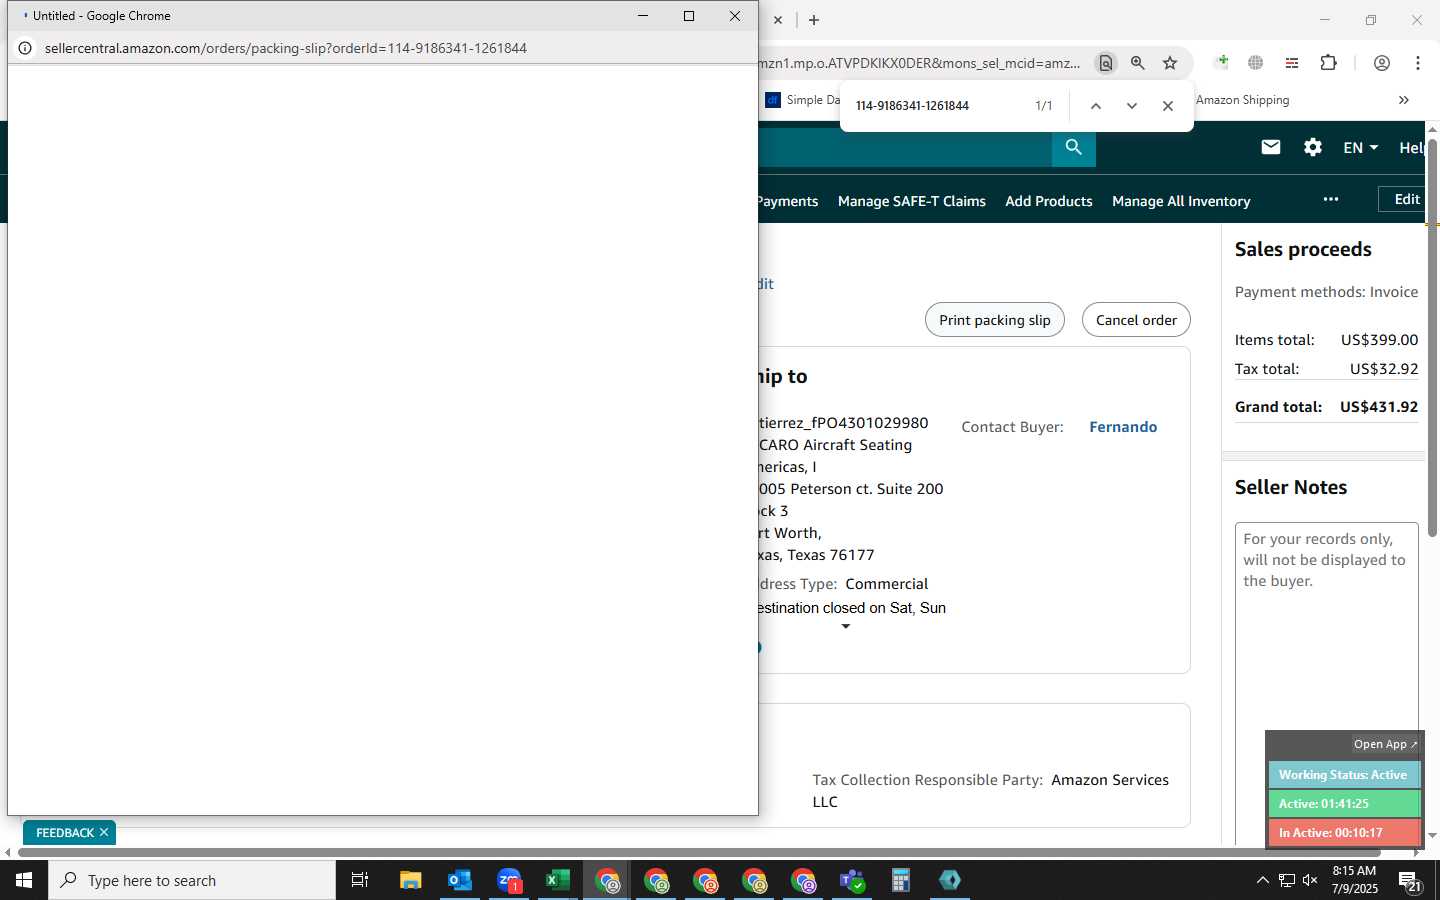This screenshot has height=900, width=1440.
Task: Show hidden system tray icons
Action: 1262,880
